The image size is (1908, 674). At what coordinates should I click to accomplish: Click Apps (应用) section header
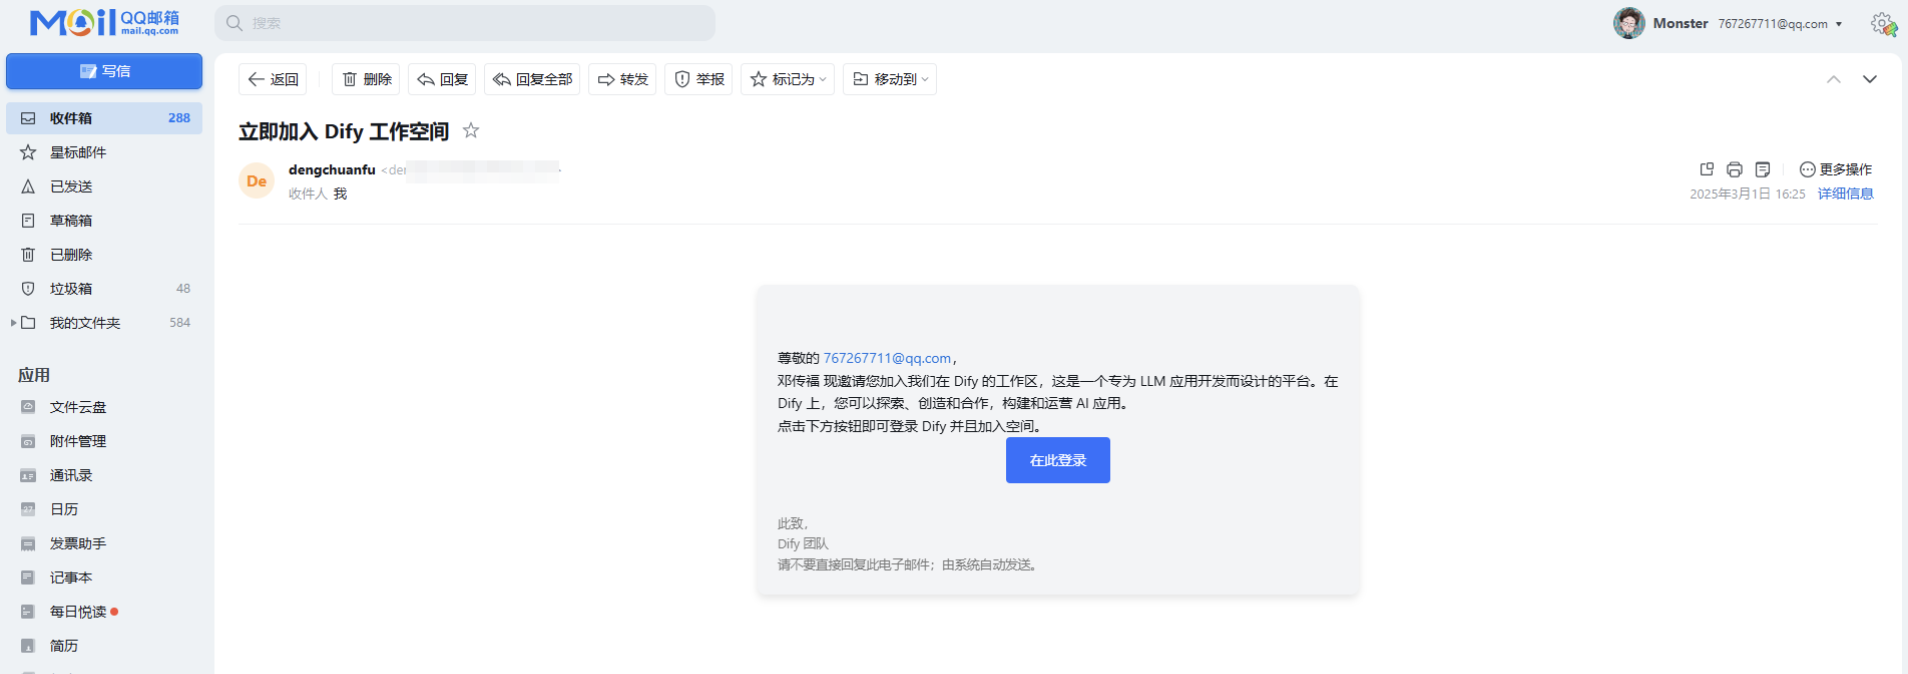pyautogui.click(x=34, y=375)
